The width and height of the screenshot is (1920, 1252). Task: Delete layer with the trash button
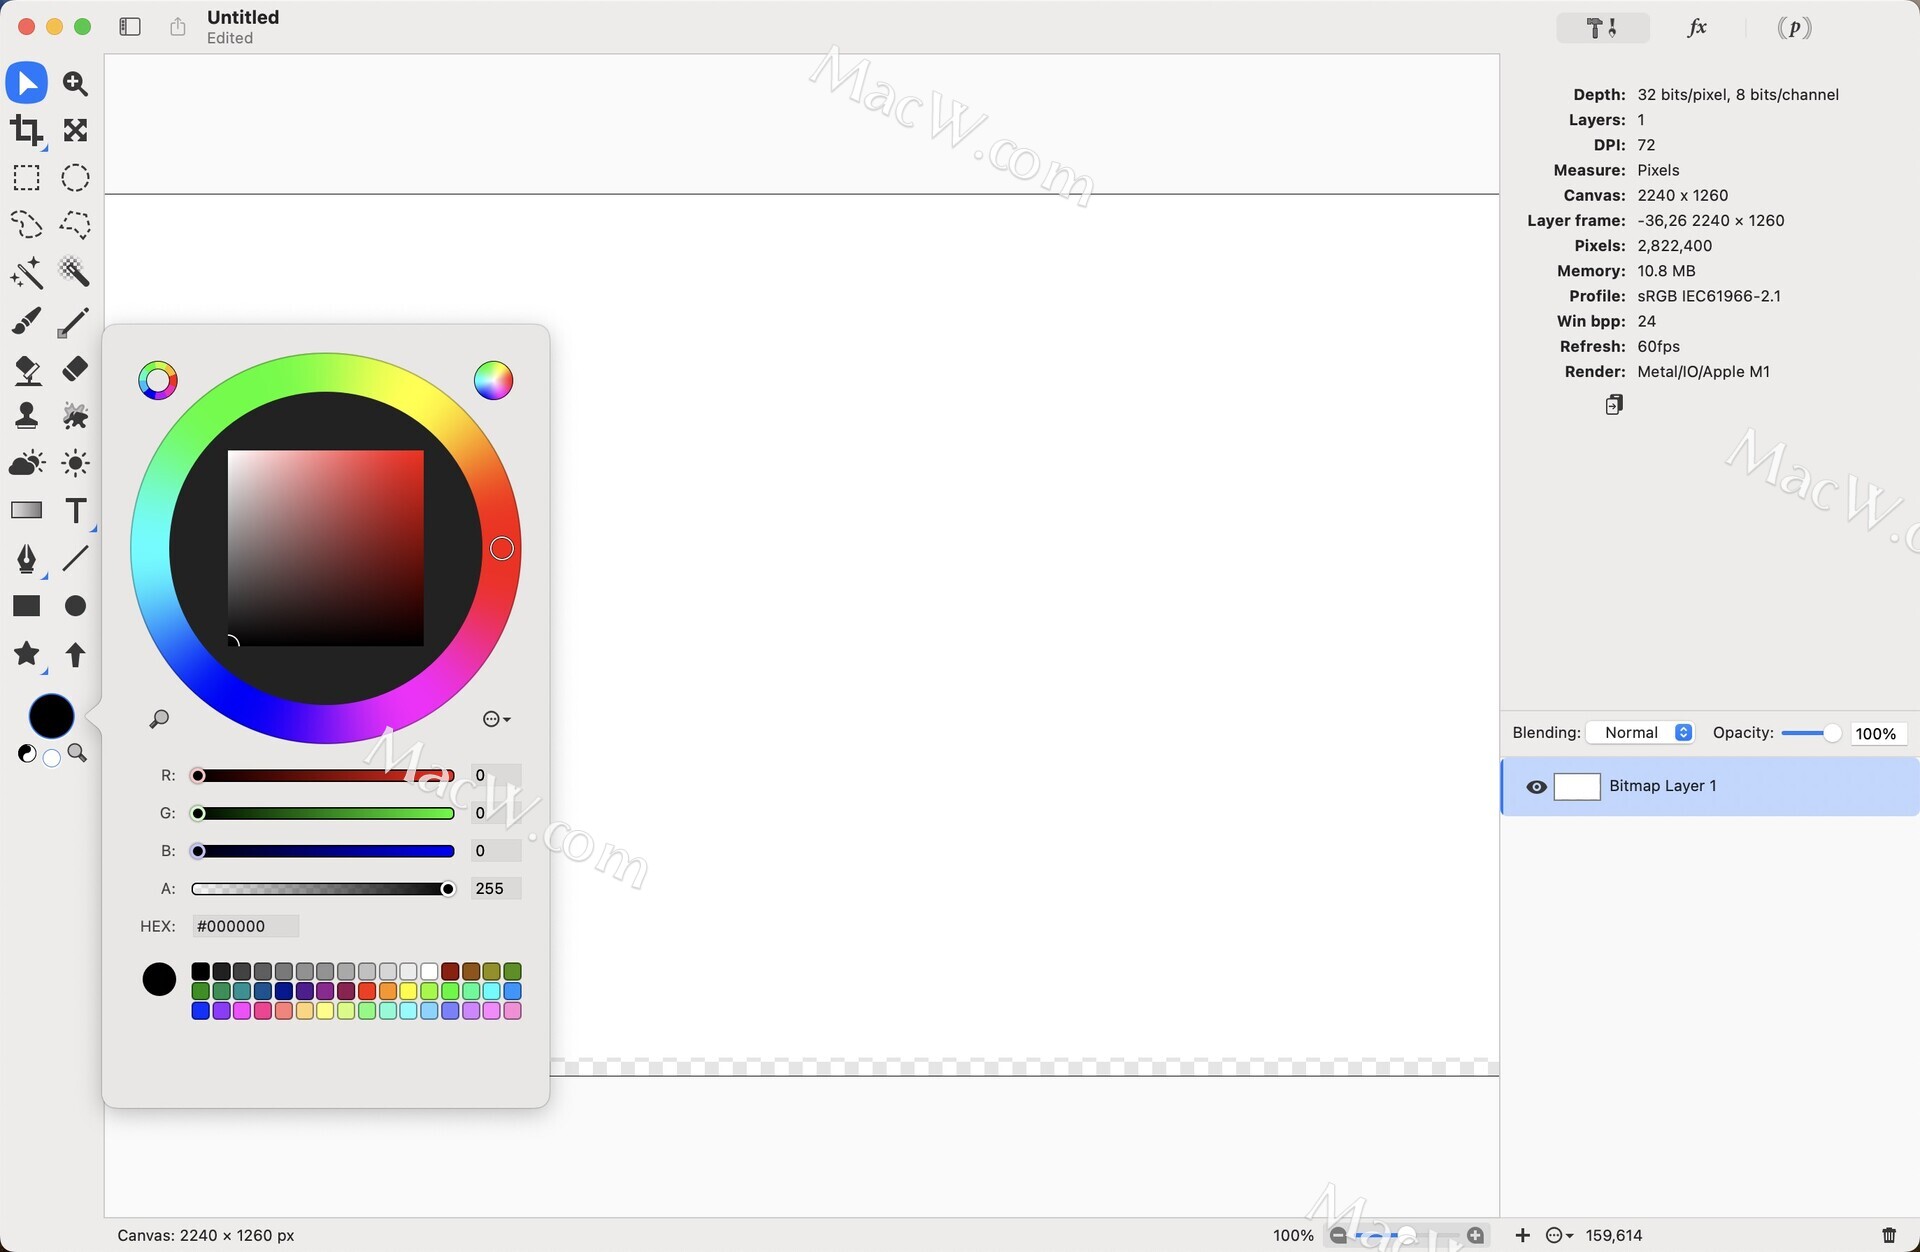1888,1236
